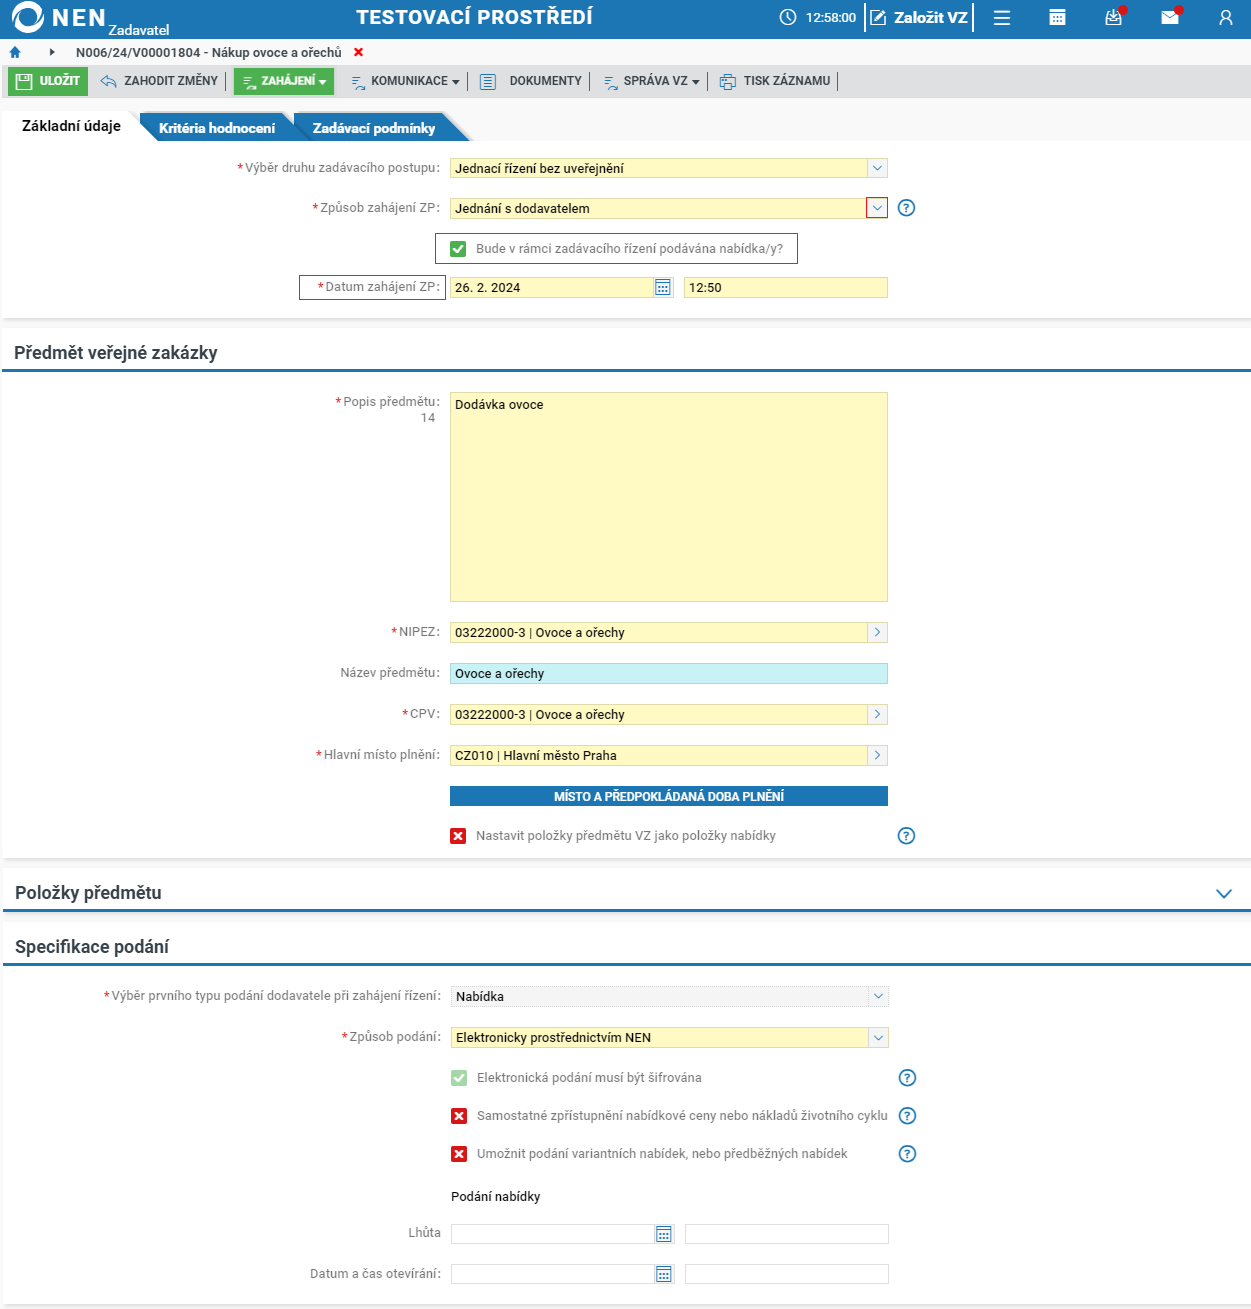
Task: Open help for Umožnit podání variantních nabídek
Action: pos(907,1154)
